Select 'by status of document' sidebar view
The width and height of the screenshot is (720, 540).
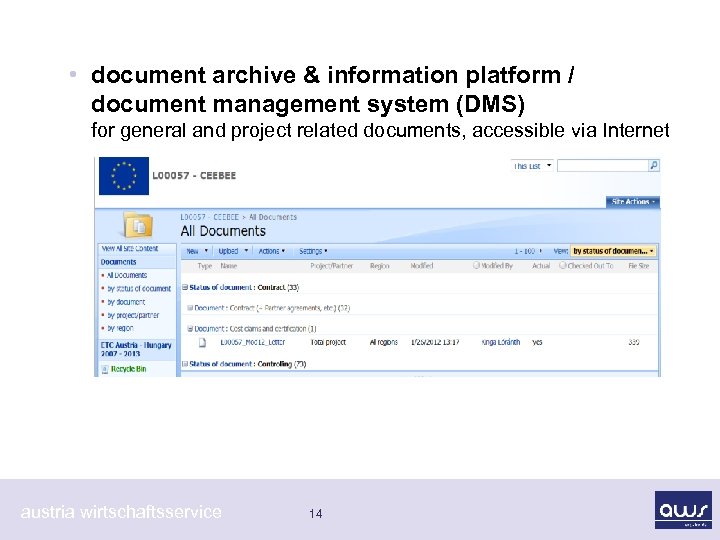(x=139, y=289)
